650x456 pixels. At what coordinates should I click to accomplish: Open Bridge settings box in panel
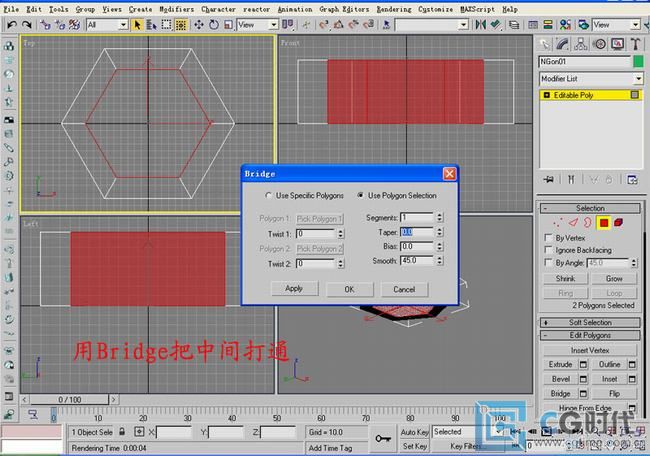click(583, 393)
